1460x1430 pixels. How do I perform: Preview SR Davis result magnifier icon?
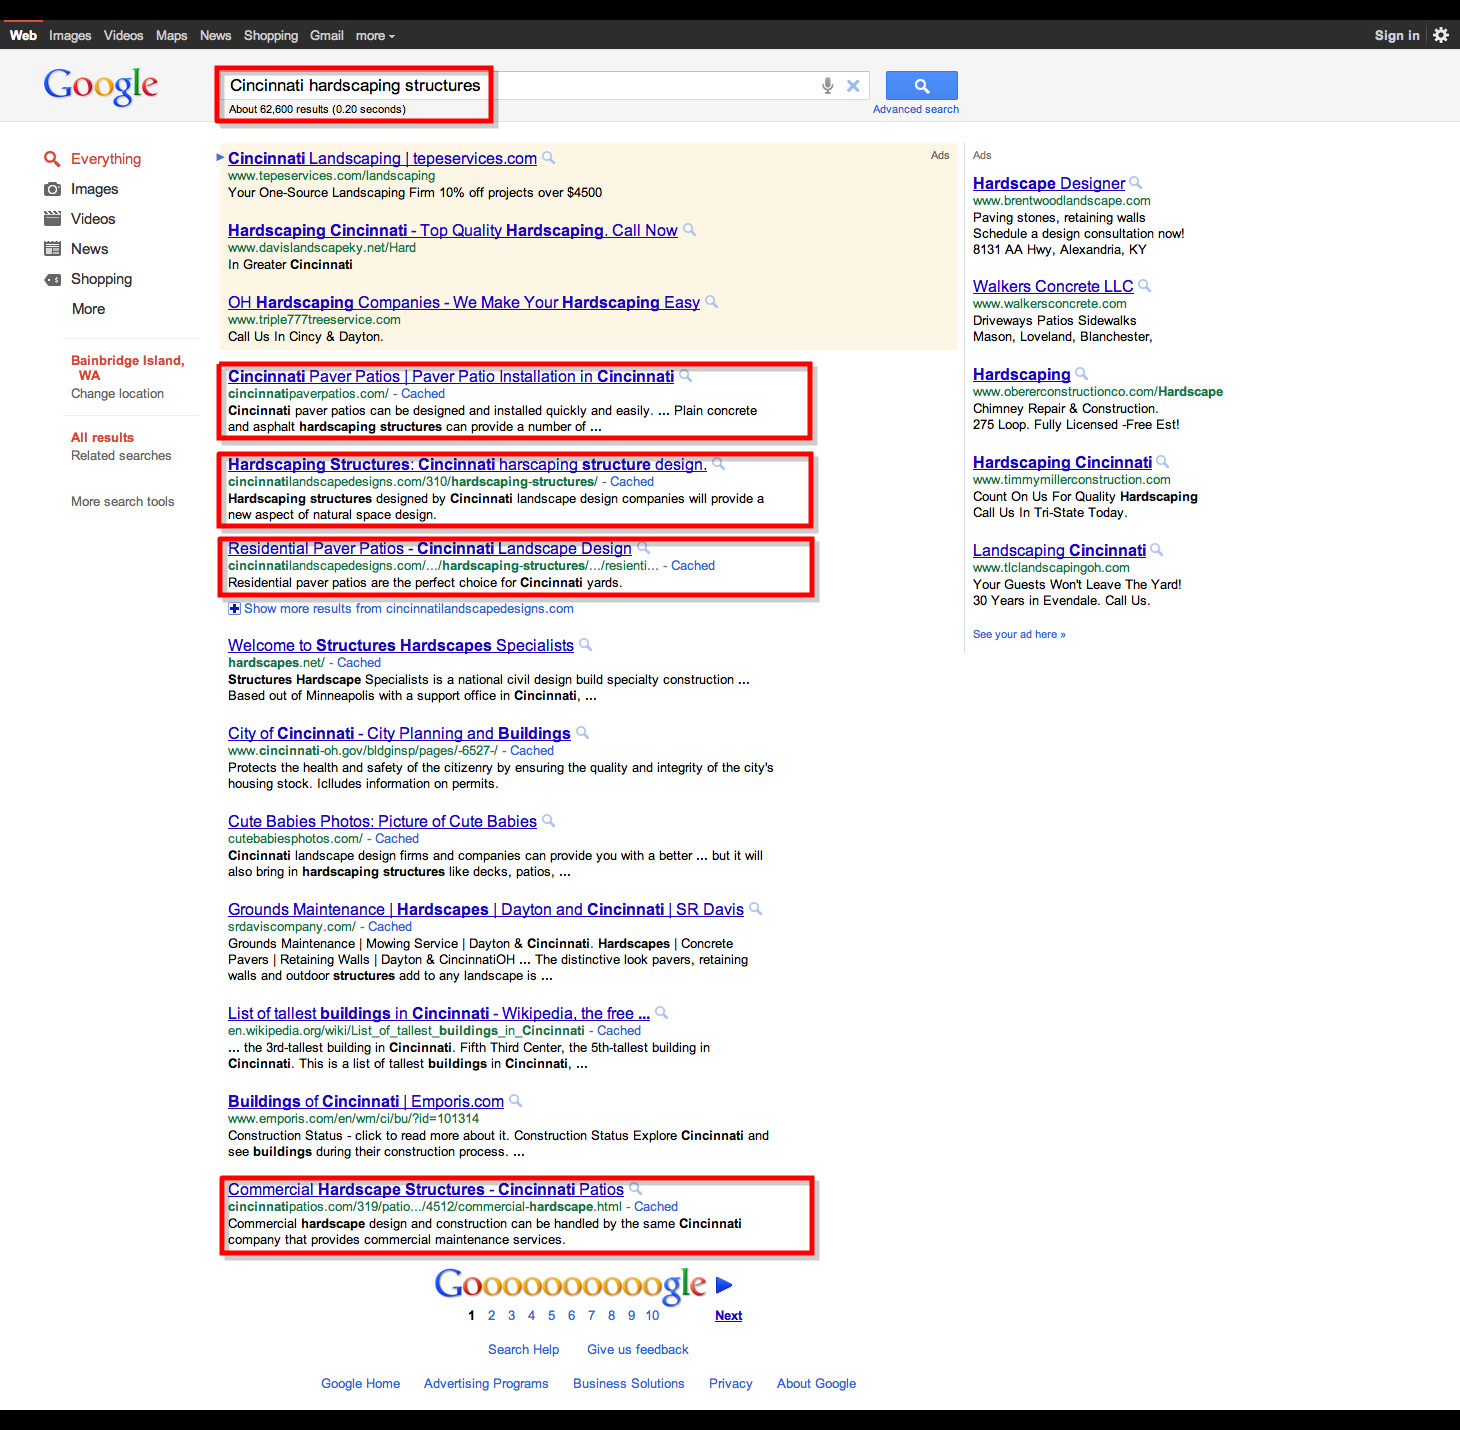[x=755, y=909]
